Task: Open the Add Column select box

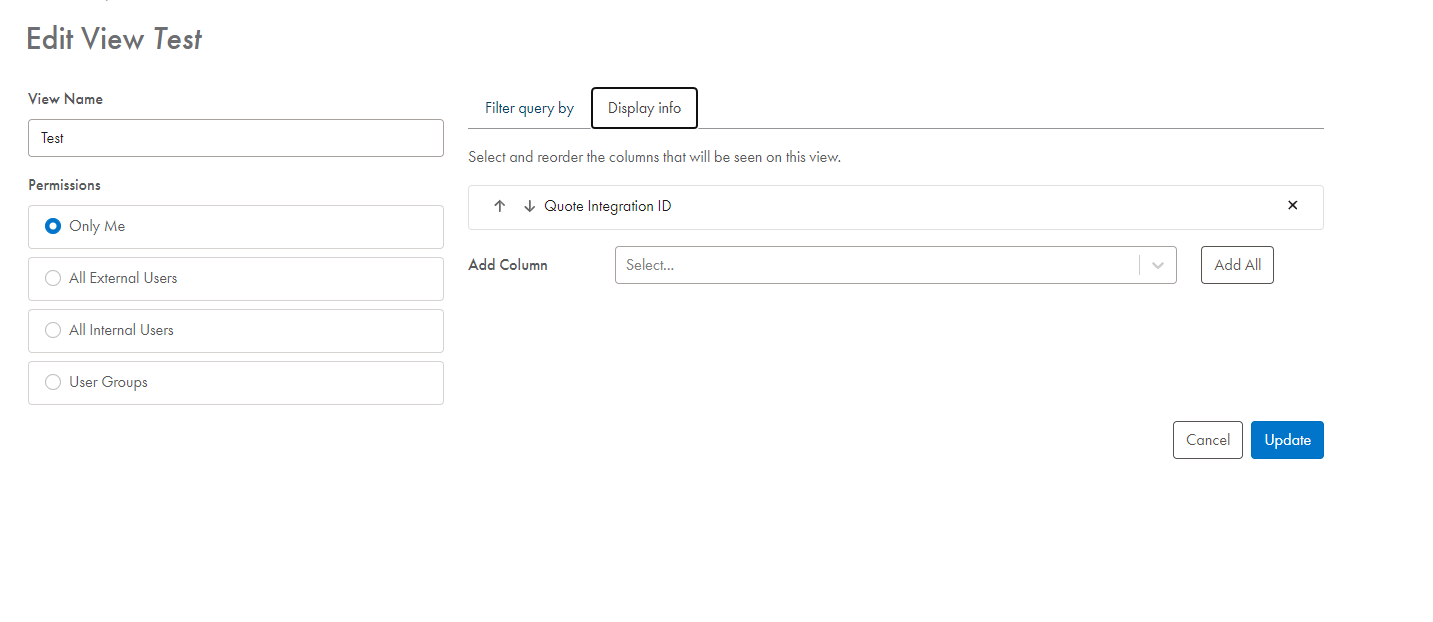Action: pyautogui.click(x=875, y=265)
